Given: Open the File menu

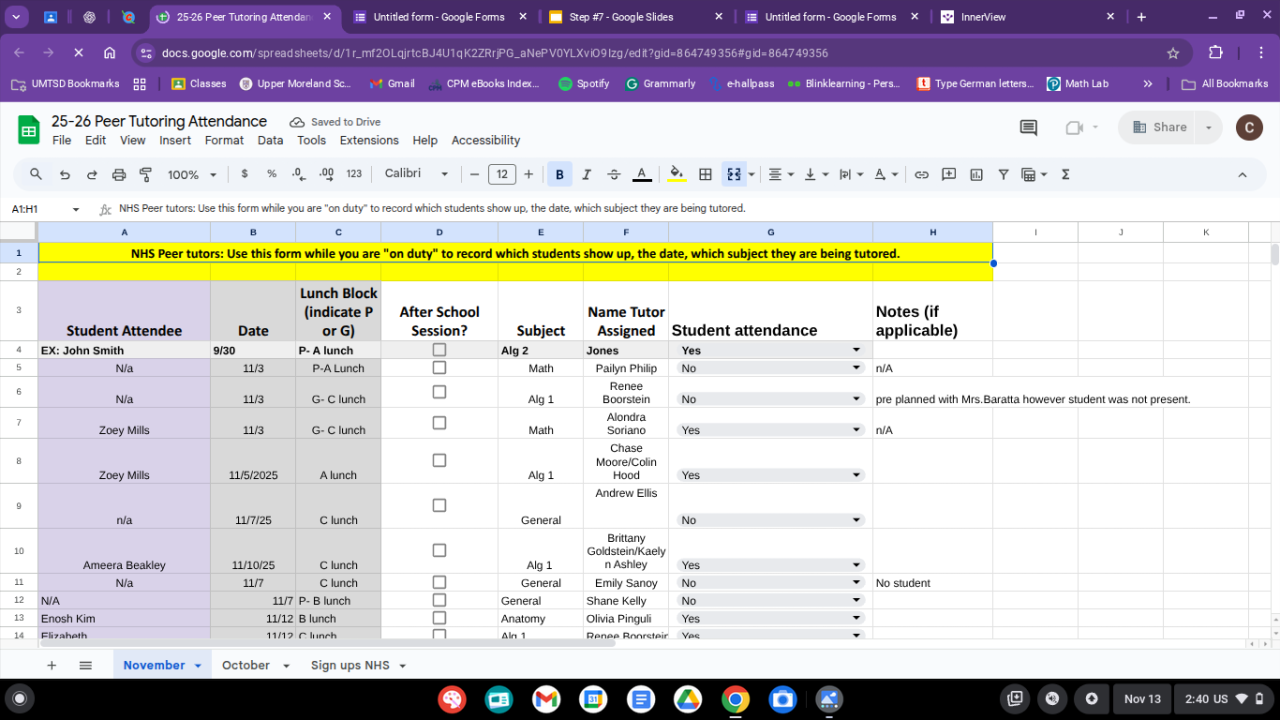Looking at the screenshot, I should [x=62, y=140].
